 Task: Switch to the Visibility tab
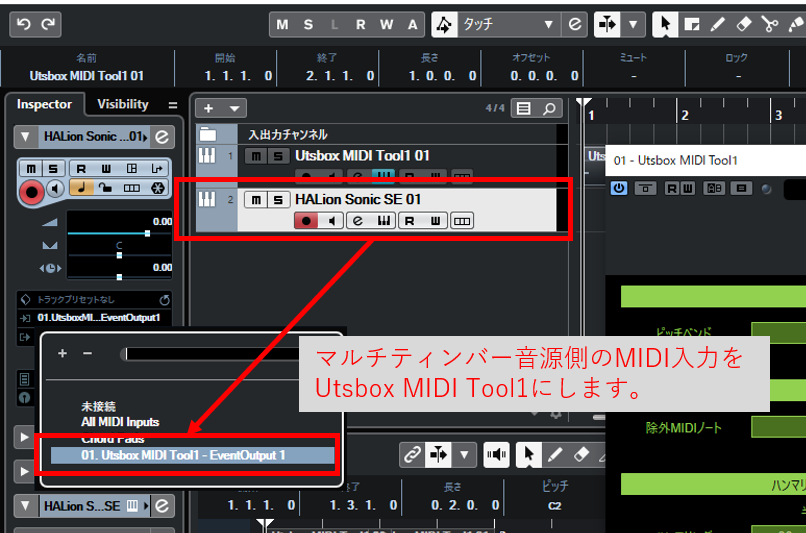pyautogui.click(x=123, y=104)
